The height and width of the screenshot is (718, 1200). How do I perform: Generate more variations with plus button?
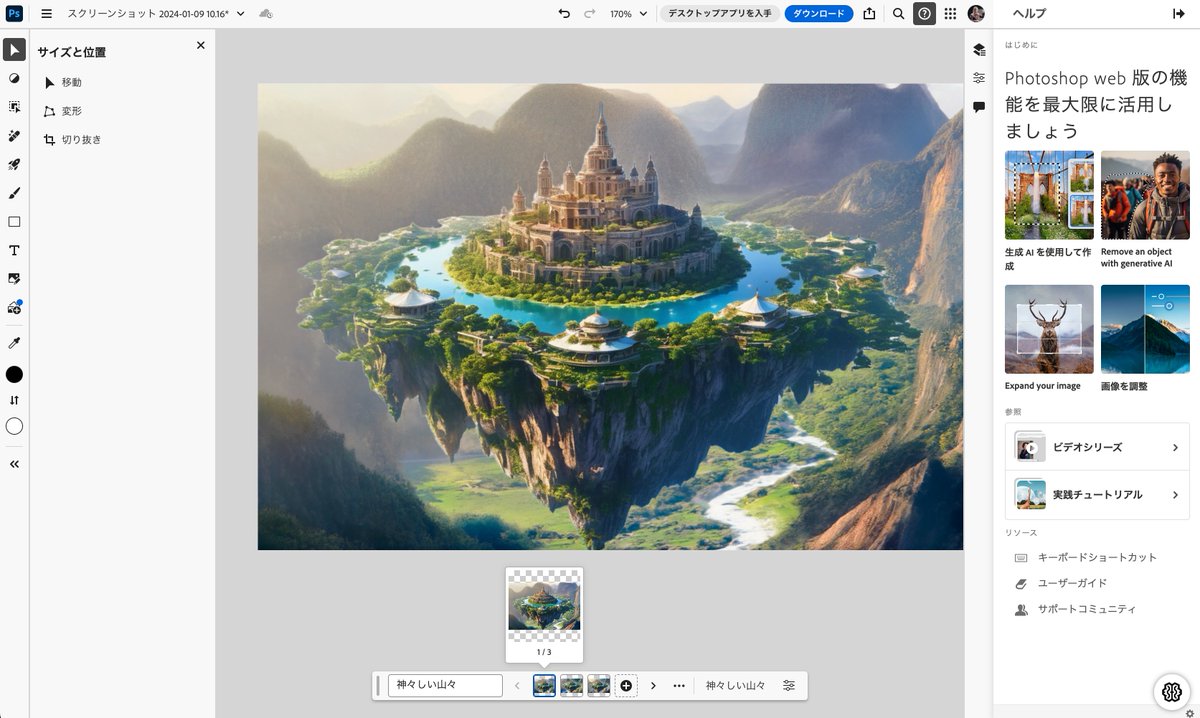tap(626, 685)
